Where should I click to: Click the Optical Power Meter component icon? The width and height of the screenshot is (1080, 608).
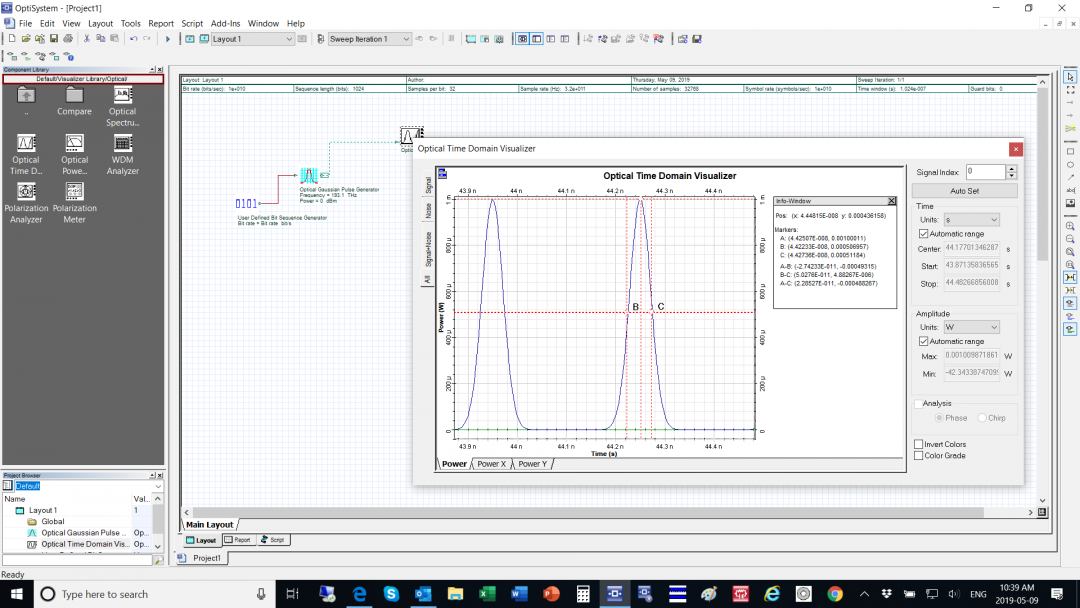75,143
